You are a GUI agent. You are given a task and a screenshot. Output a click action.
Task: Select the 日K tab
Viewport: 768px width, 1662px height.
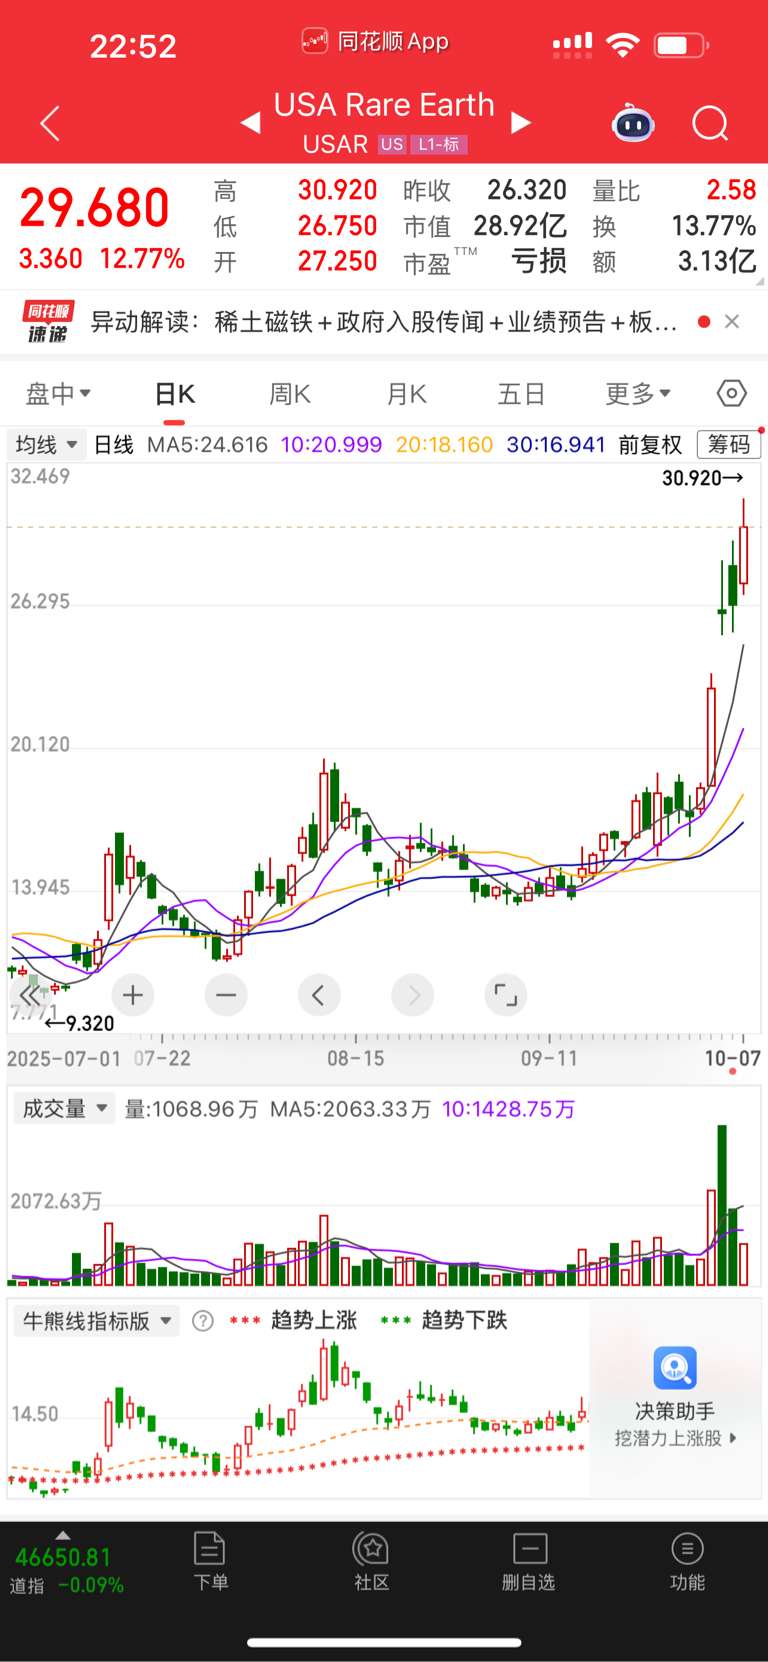pyautogui.click(x=175, y=394)
